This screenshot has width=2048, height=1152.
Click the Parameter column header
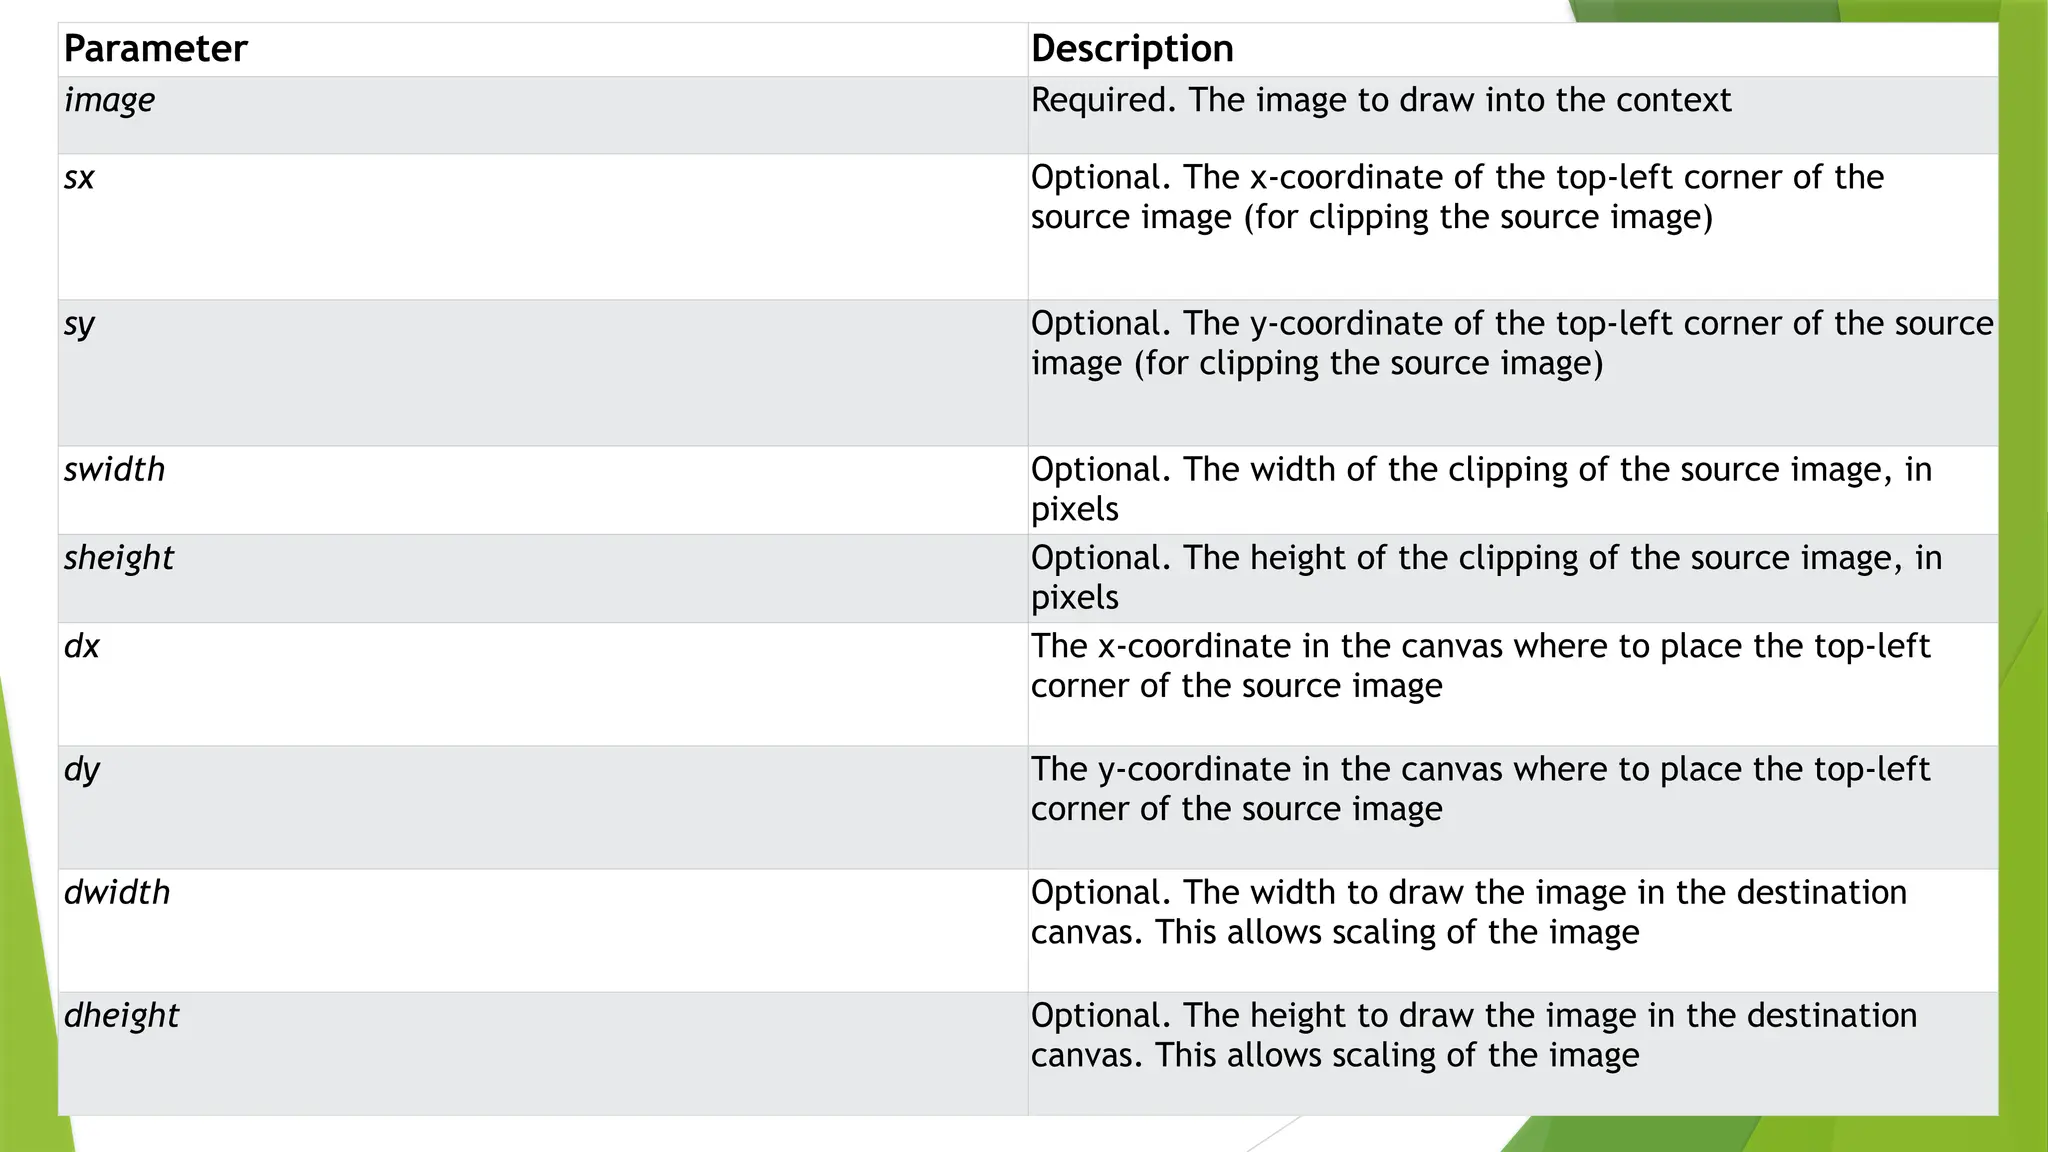pyautogui.click(x=156, y=49)
